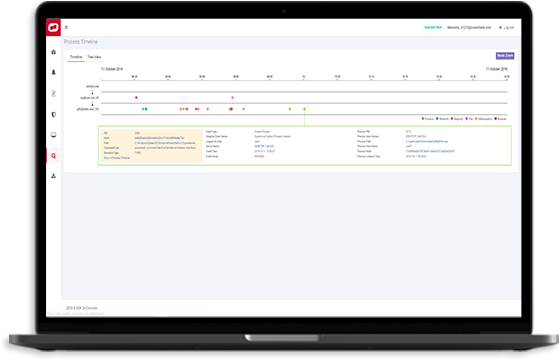Image resolution: width=560 pixels, height=361 pixels.
Task: Open the Device Name link value
Action: [264, 146]
